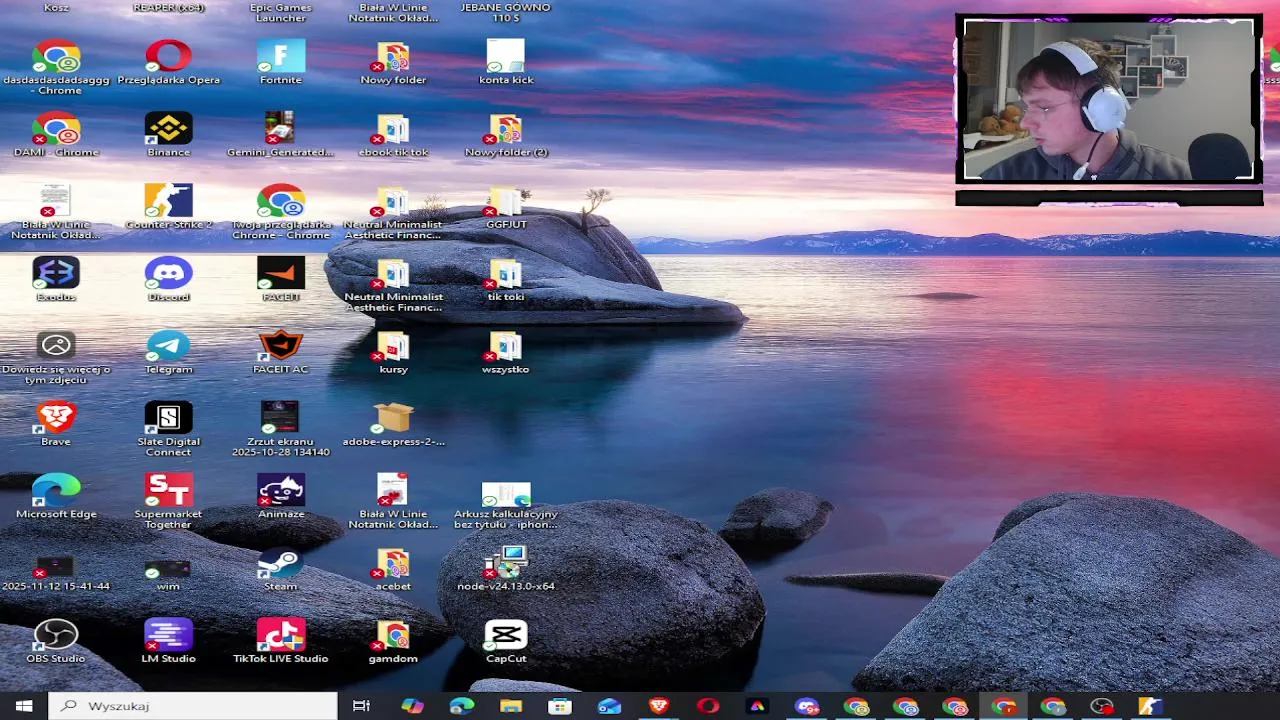Switch to Opera in the taskbar
The width and height of the screenshot is (1280, 720).
click(x=708, y=706)
